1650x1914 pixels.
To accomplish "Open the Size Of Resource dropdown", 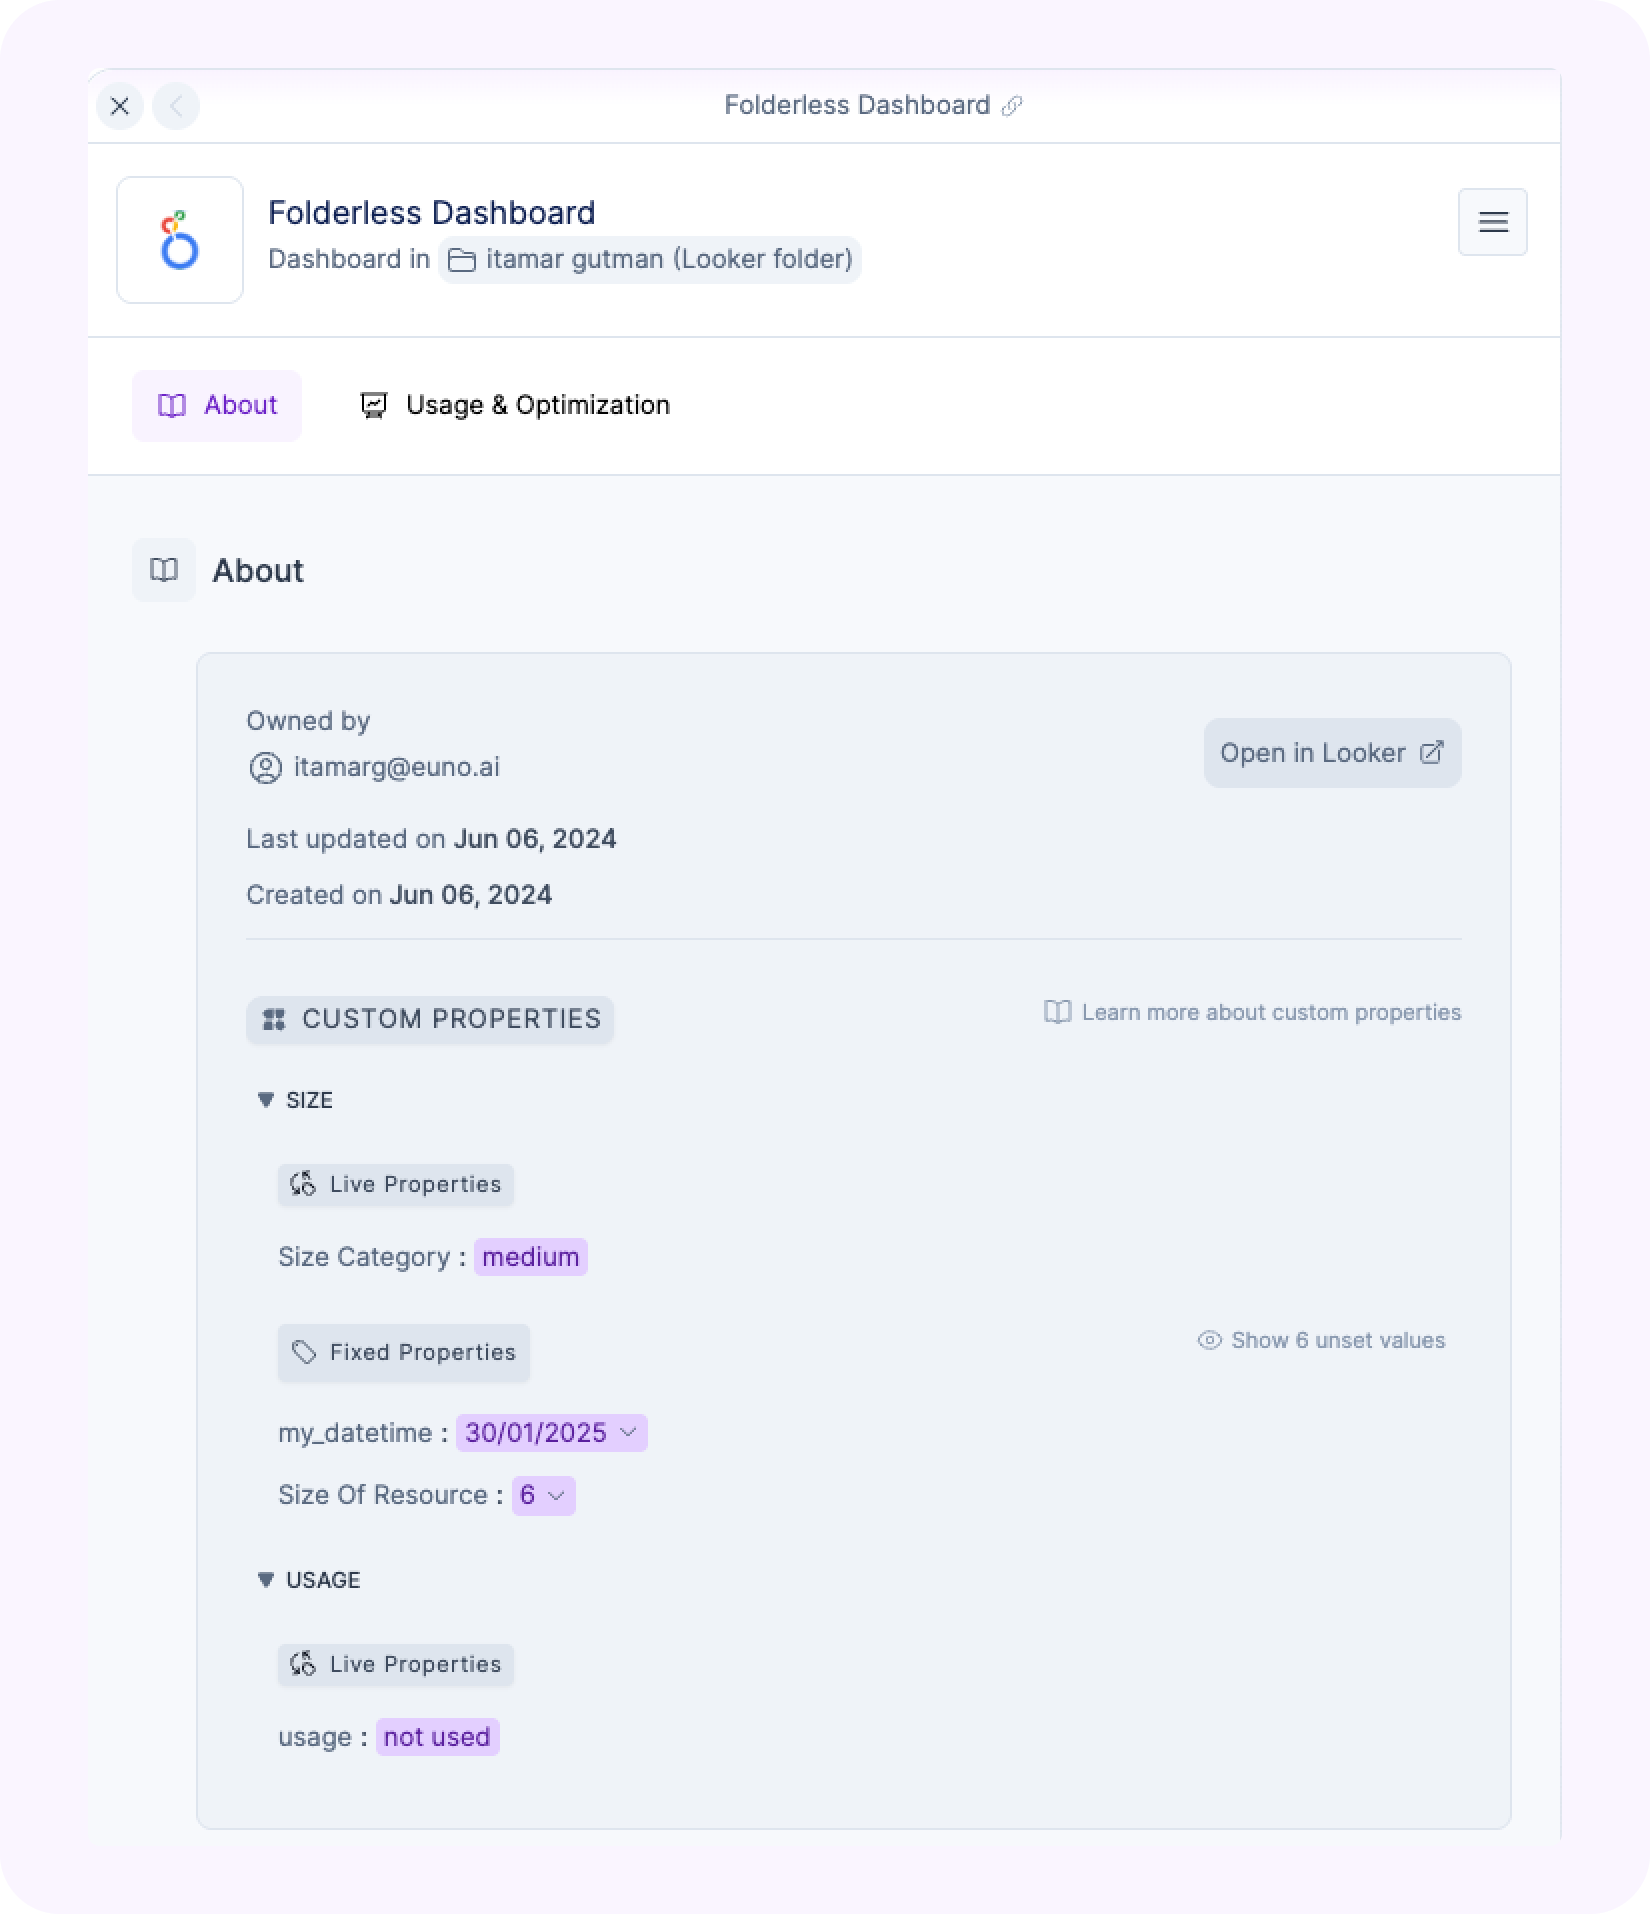I will (543, 1495).
